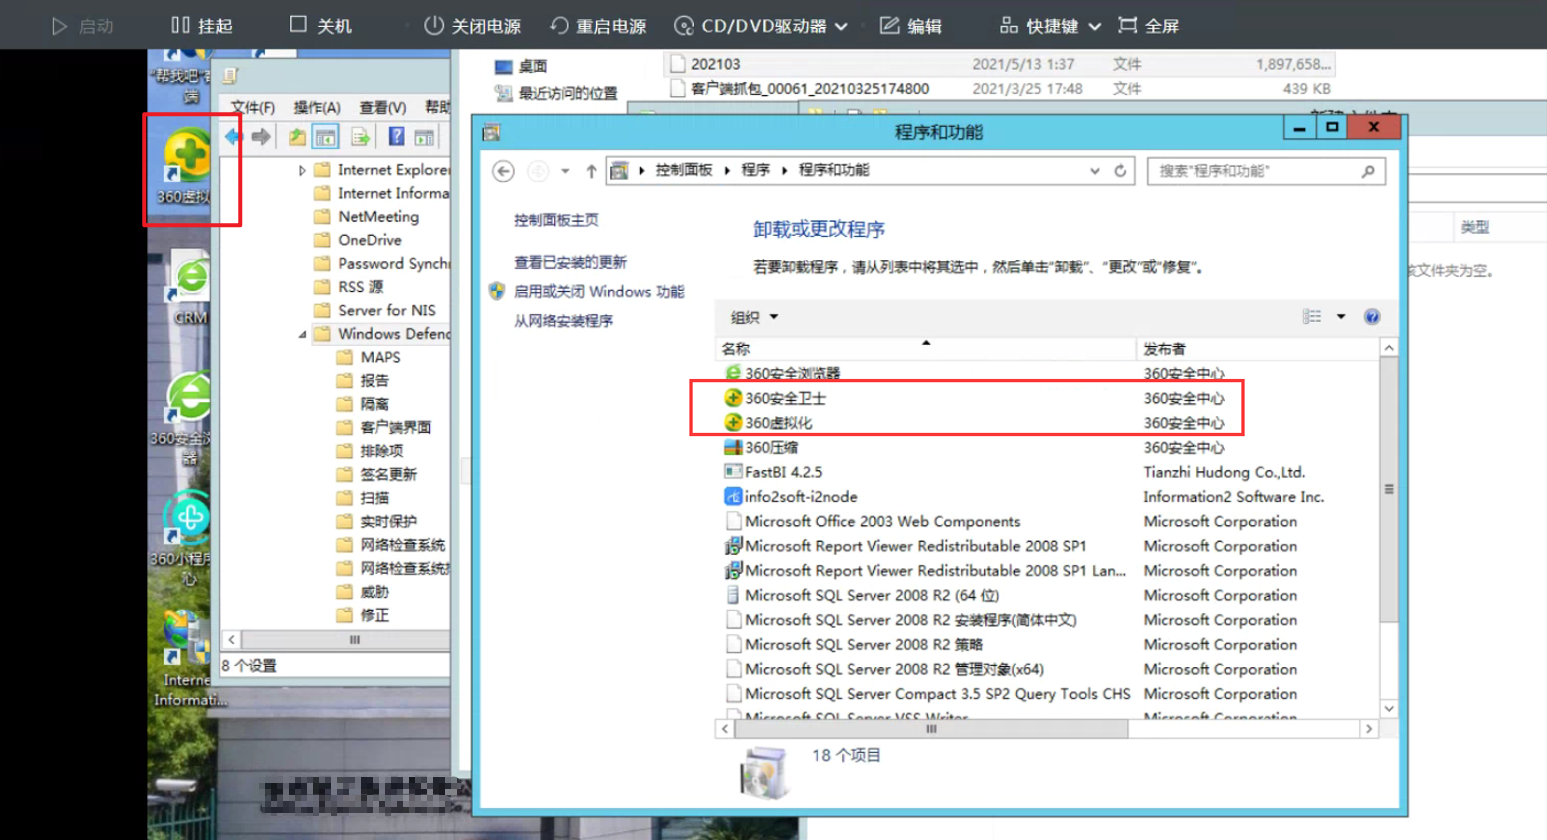
Task: Click 关机 (shut down) in the VM console bar
Action: (320, 25)
